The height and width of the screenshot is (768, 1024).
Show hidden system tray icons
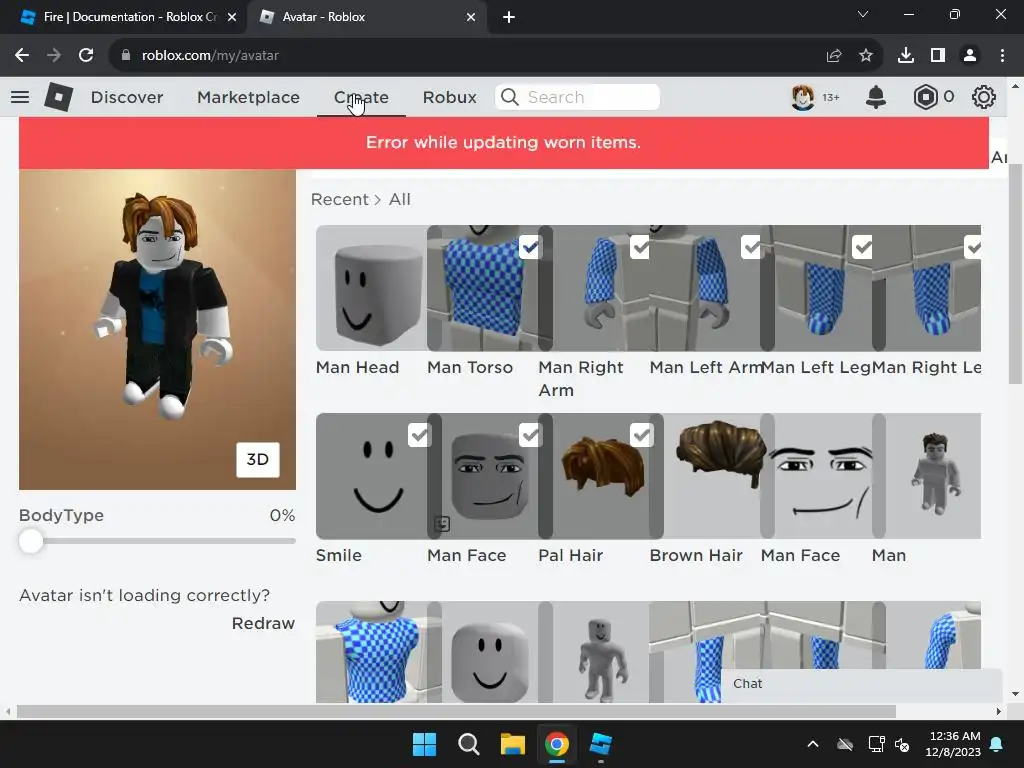pos(813,744)
